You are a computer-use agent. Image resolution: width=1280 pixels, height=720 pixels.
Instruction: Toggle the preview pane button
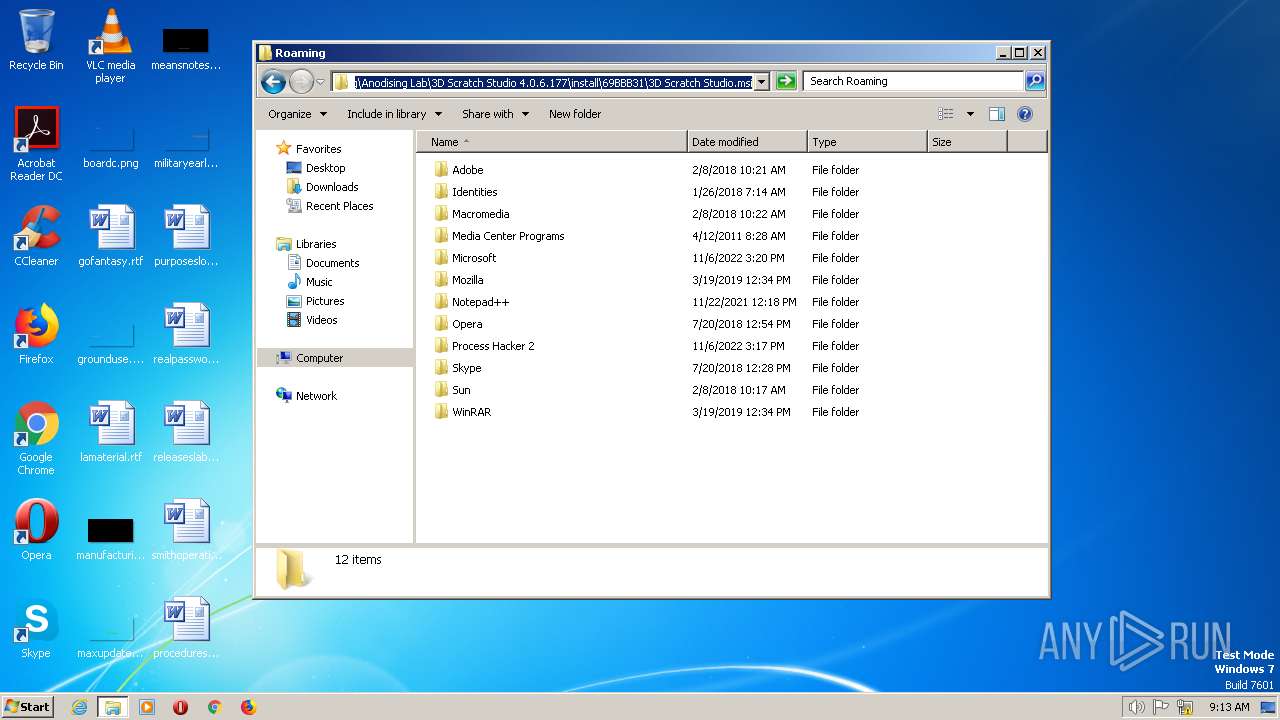coord(996,114)
